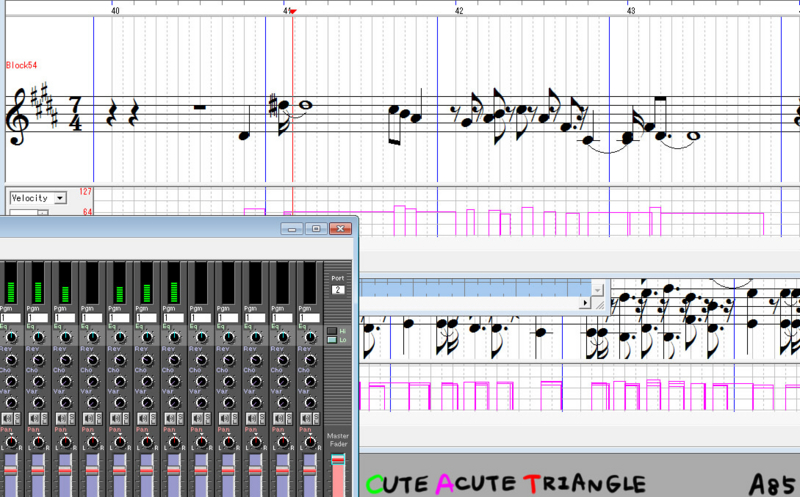Grab the Master Fader handle

click(338, 460)
